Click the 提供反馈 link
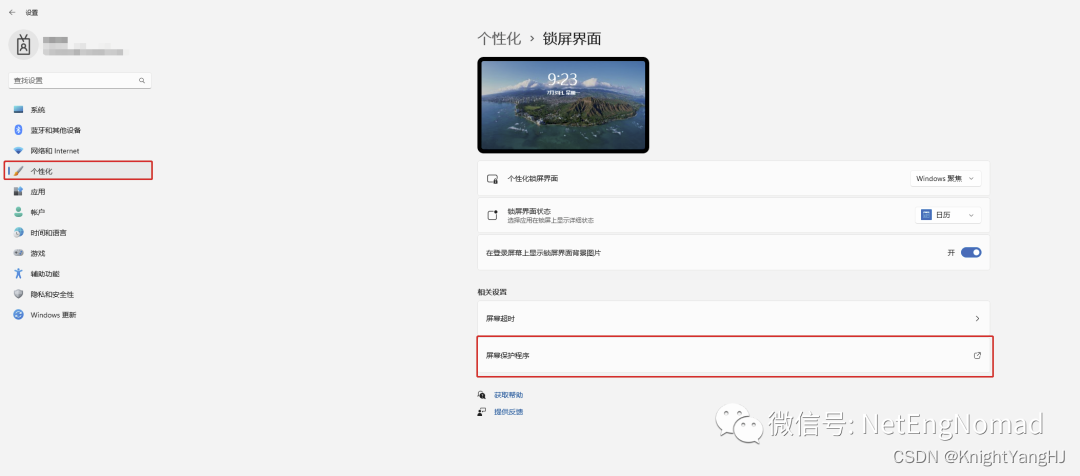The image size is (1080, 476). point(508,412)
